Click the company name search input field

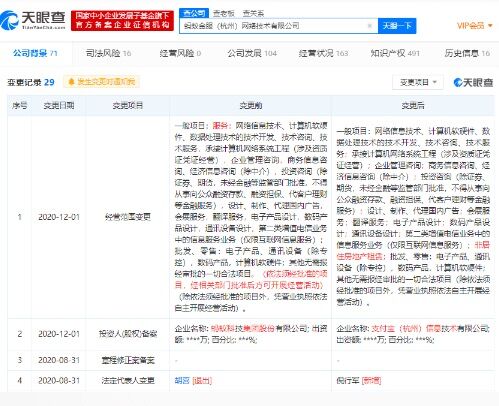click(273, 26)
